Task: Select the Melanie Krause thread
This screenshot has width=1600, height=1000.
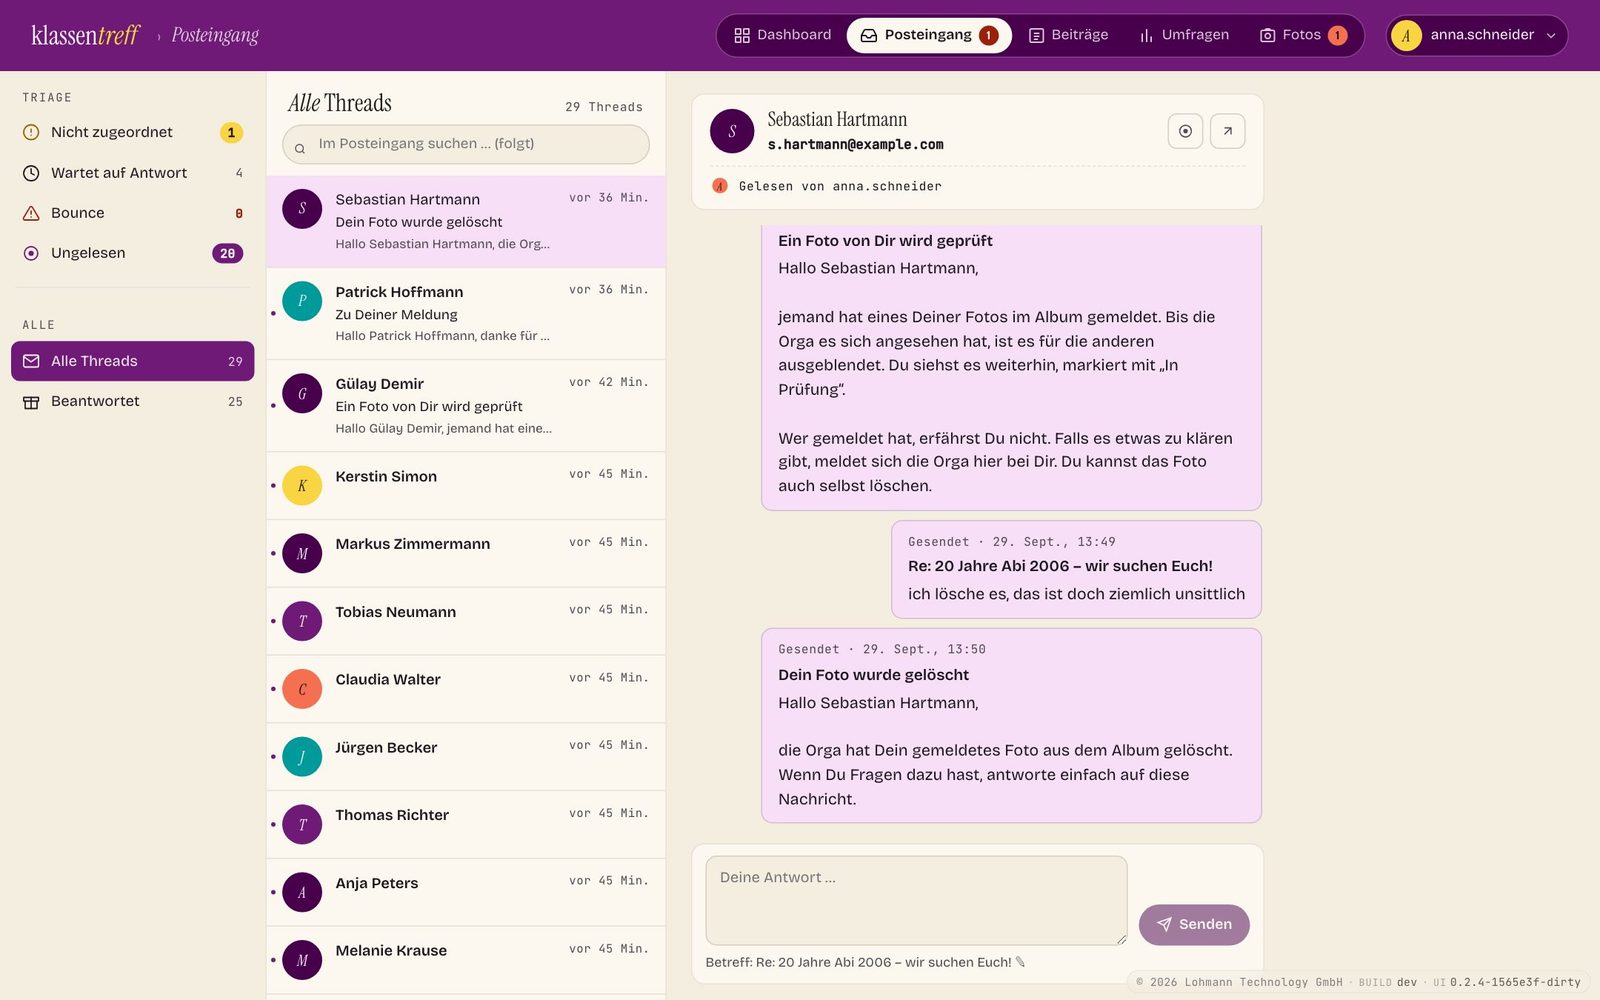Action: tap(466, 960)
